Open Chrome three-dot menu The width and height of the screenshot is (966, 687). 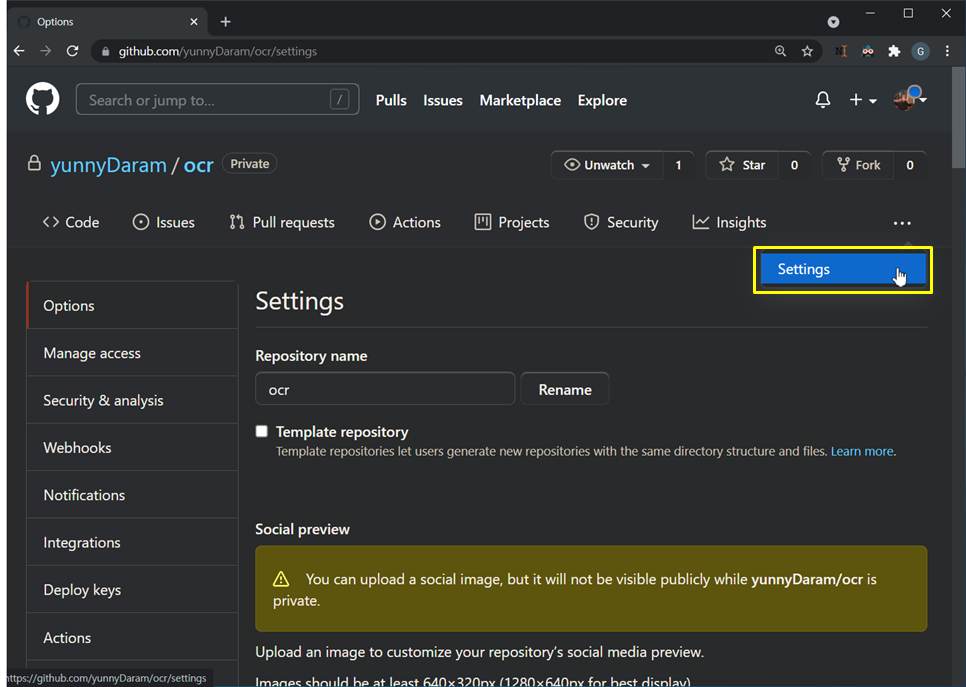[x=947, y=51]
